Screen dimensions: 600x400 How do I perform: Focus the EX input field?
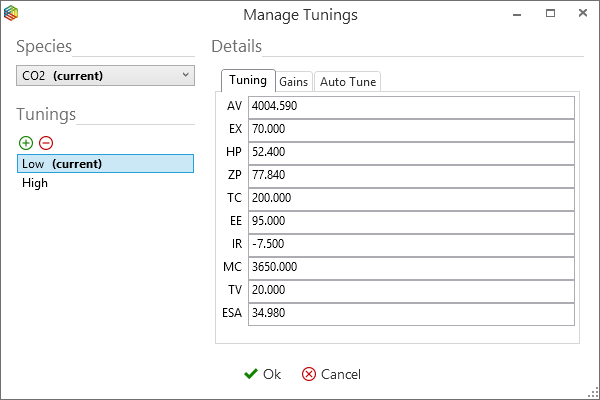click(x=410, y=129)
